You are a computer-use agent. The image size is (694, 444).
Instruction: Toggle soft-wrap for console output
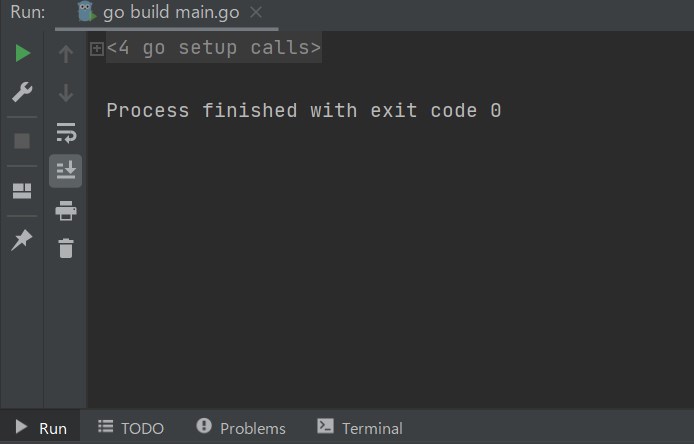click(66, 133)
